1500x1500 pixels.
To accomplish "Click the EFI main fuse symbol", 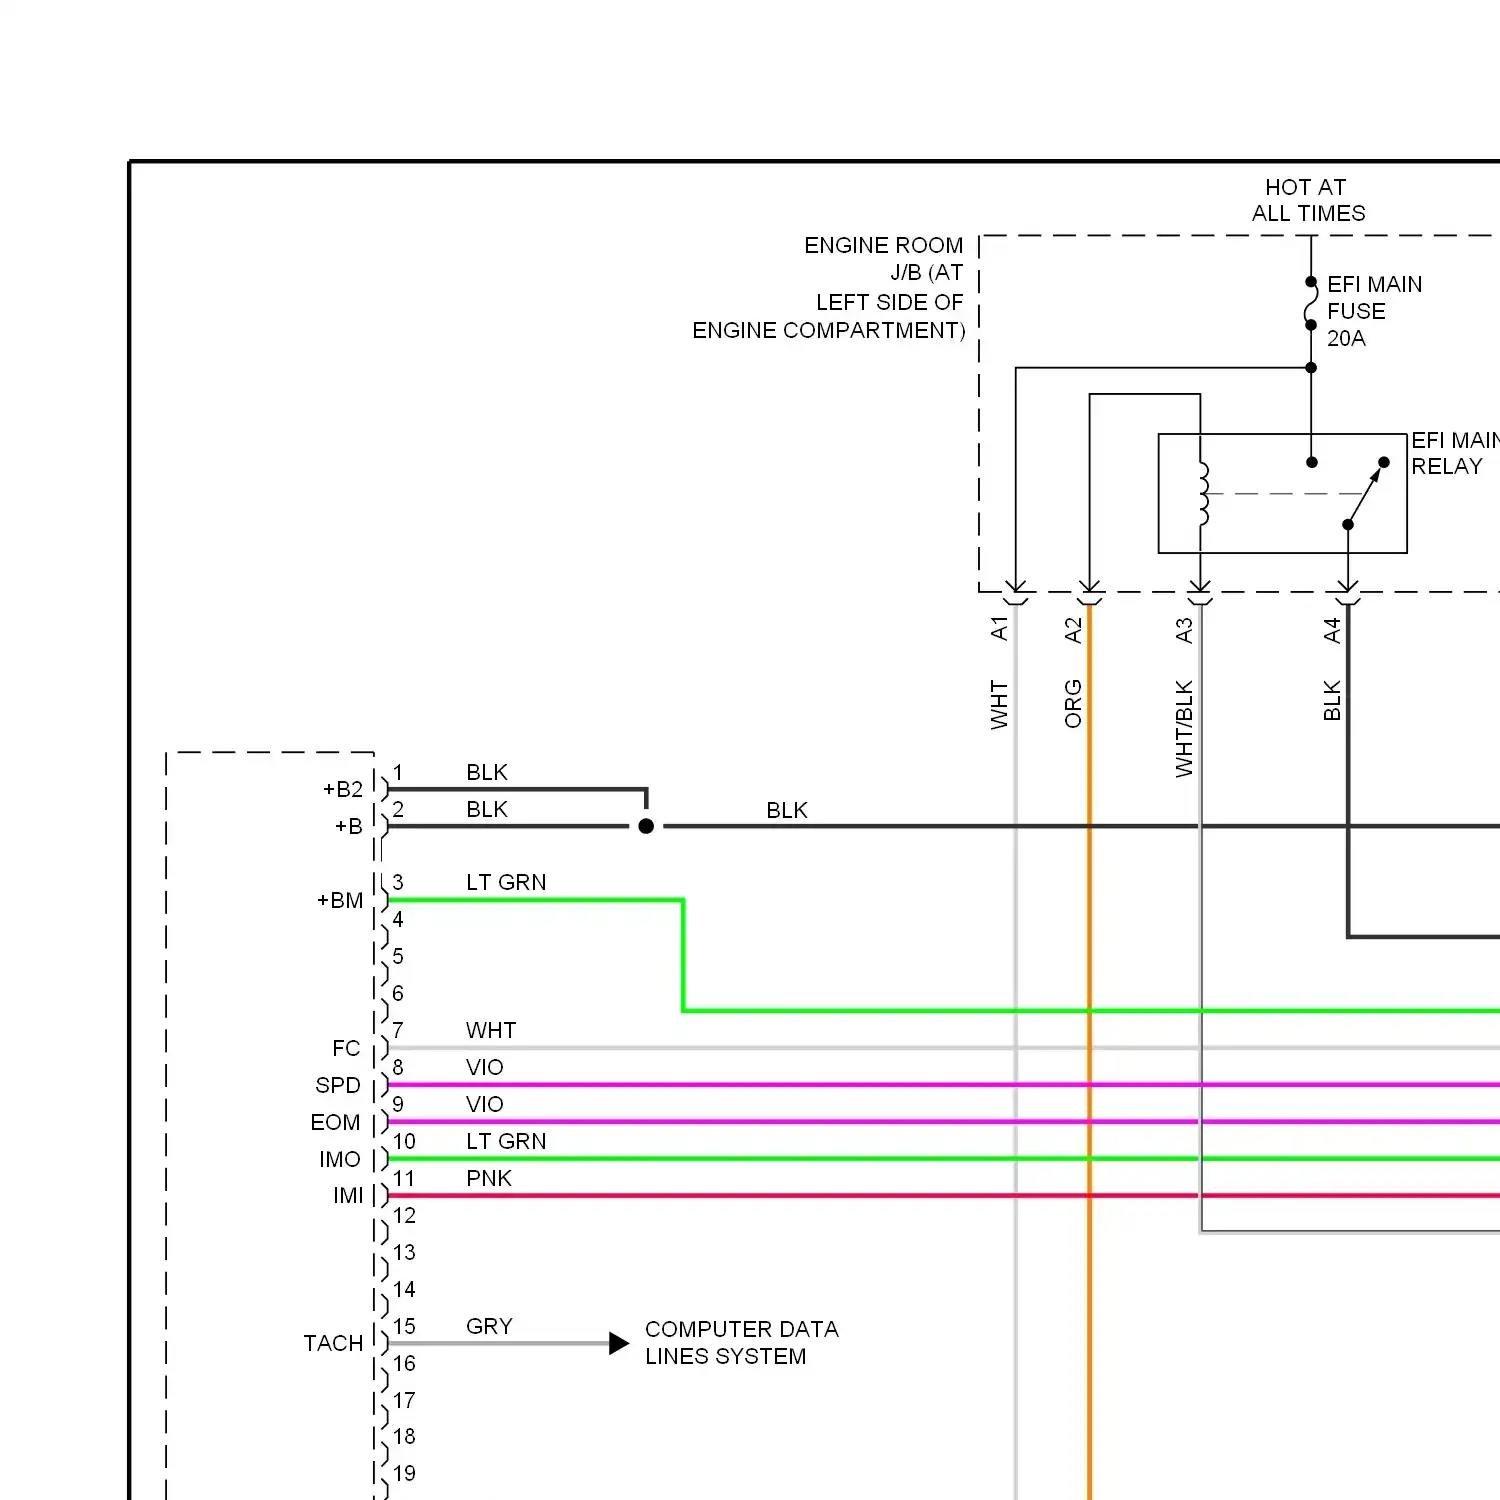I will [1311, 303].
